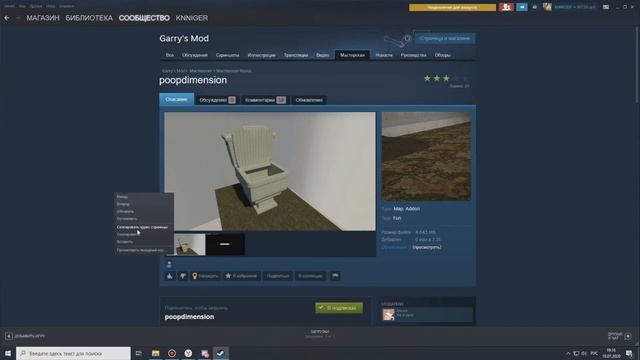Open the Обзоры hub tab
The image size is (640, 360).
point(442,55)
